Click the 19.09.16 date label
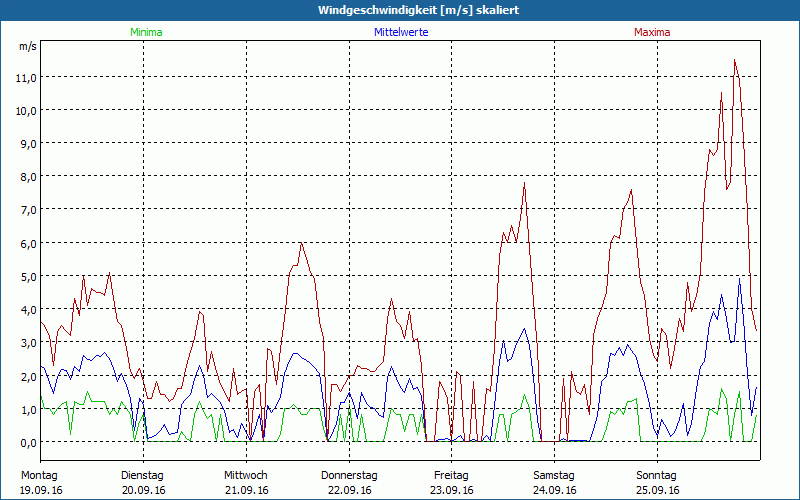The width and height of the screenshot is (800, 500). pyautogui.click(x=41, y=490)
